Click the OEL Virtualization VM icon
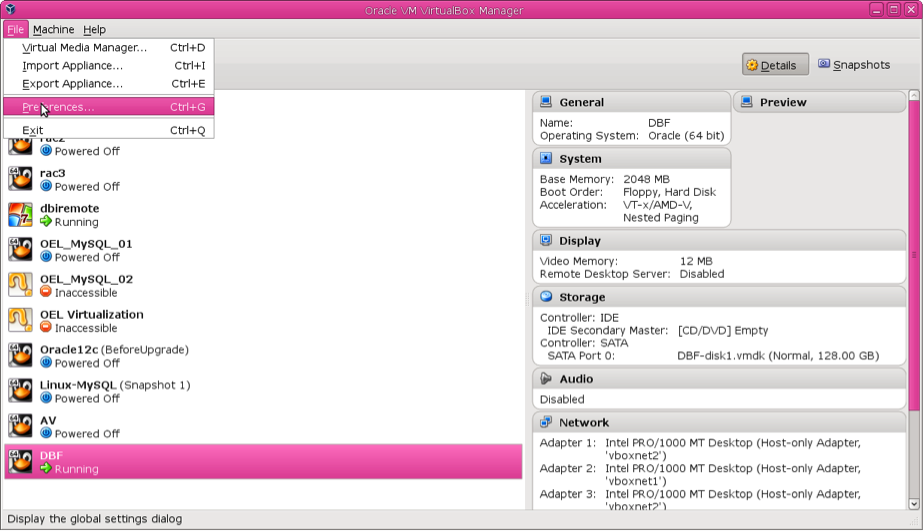The width and height of the screenshot is (923, 531). [x=20, y=320]
